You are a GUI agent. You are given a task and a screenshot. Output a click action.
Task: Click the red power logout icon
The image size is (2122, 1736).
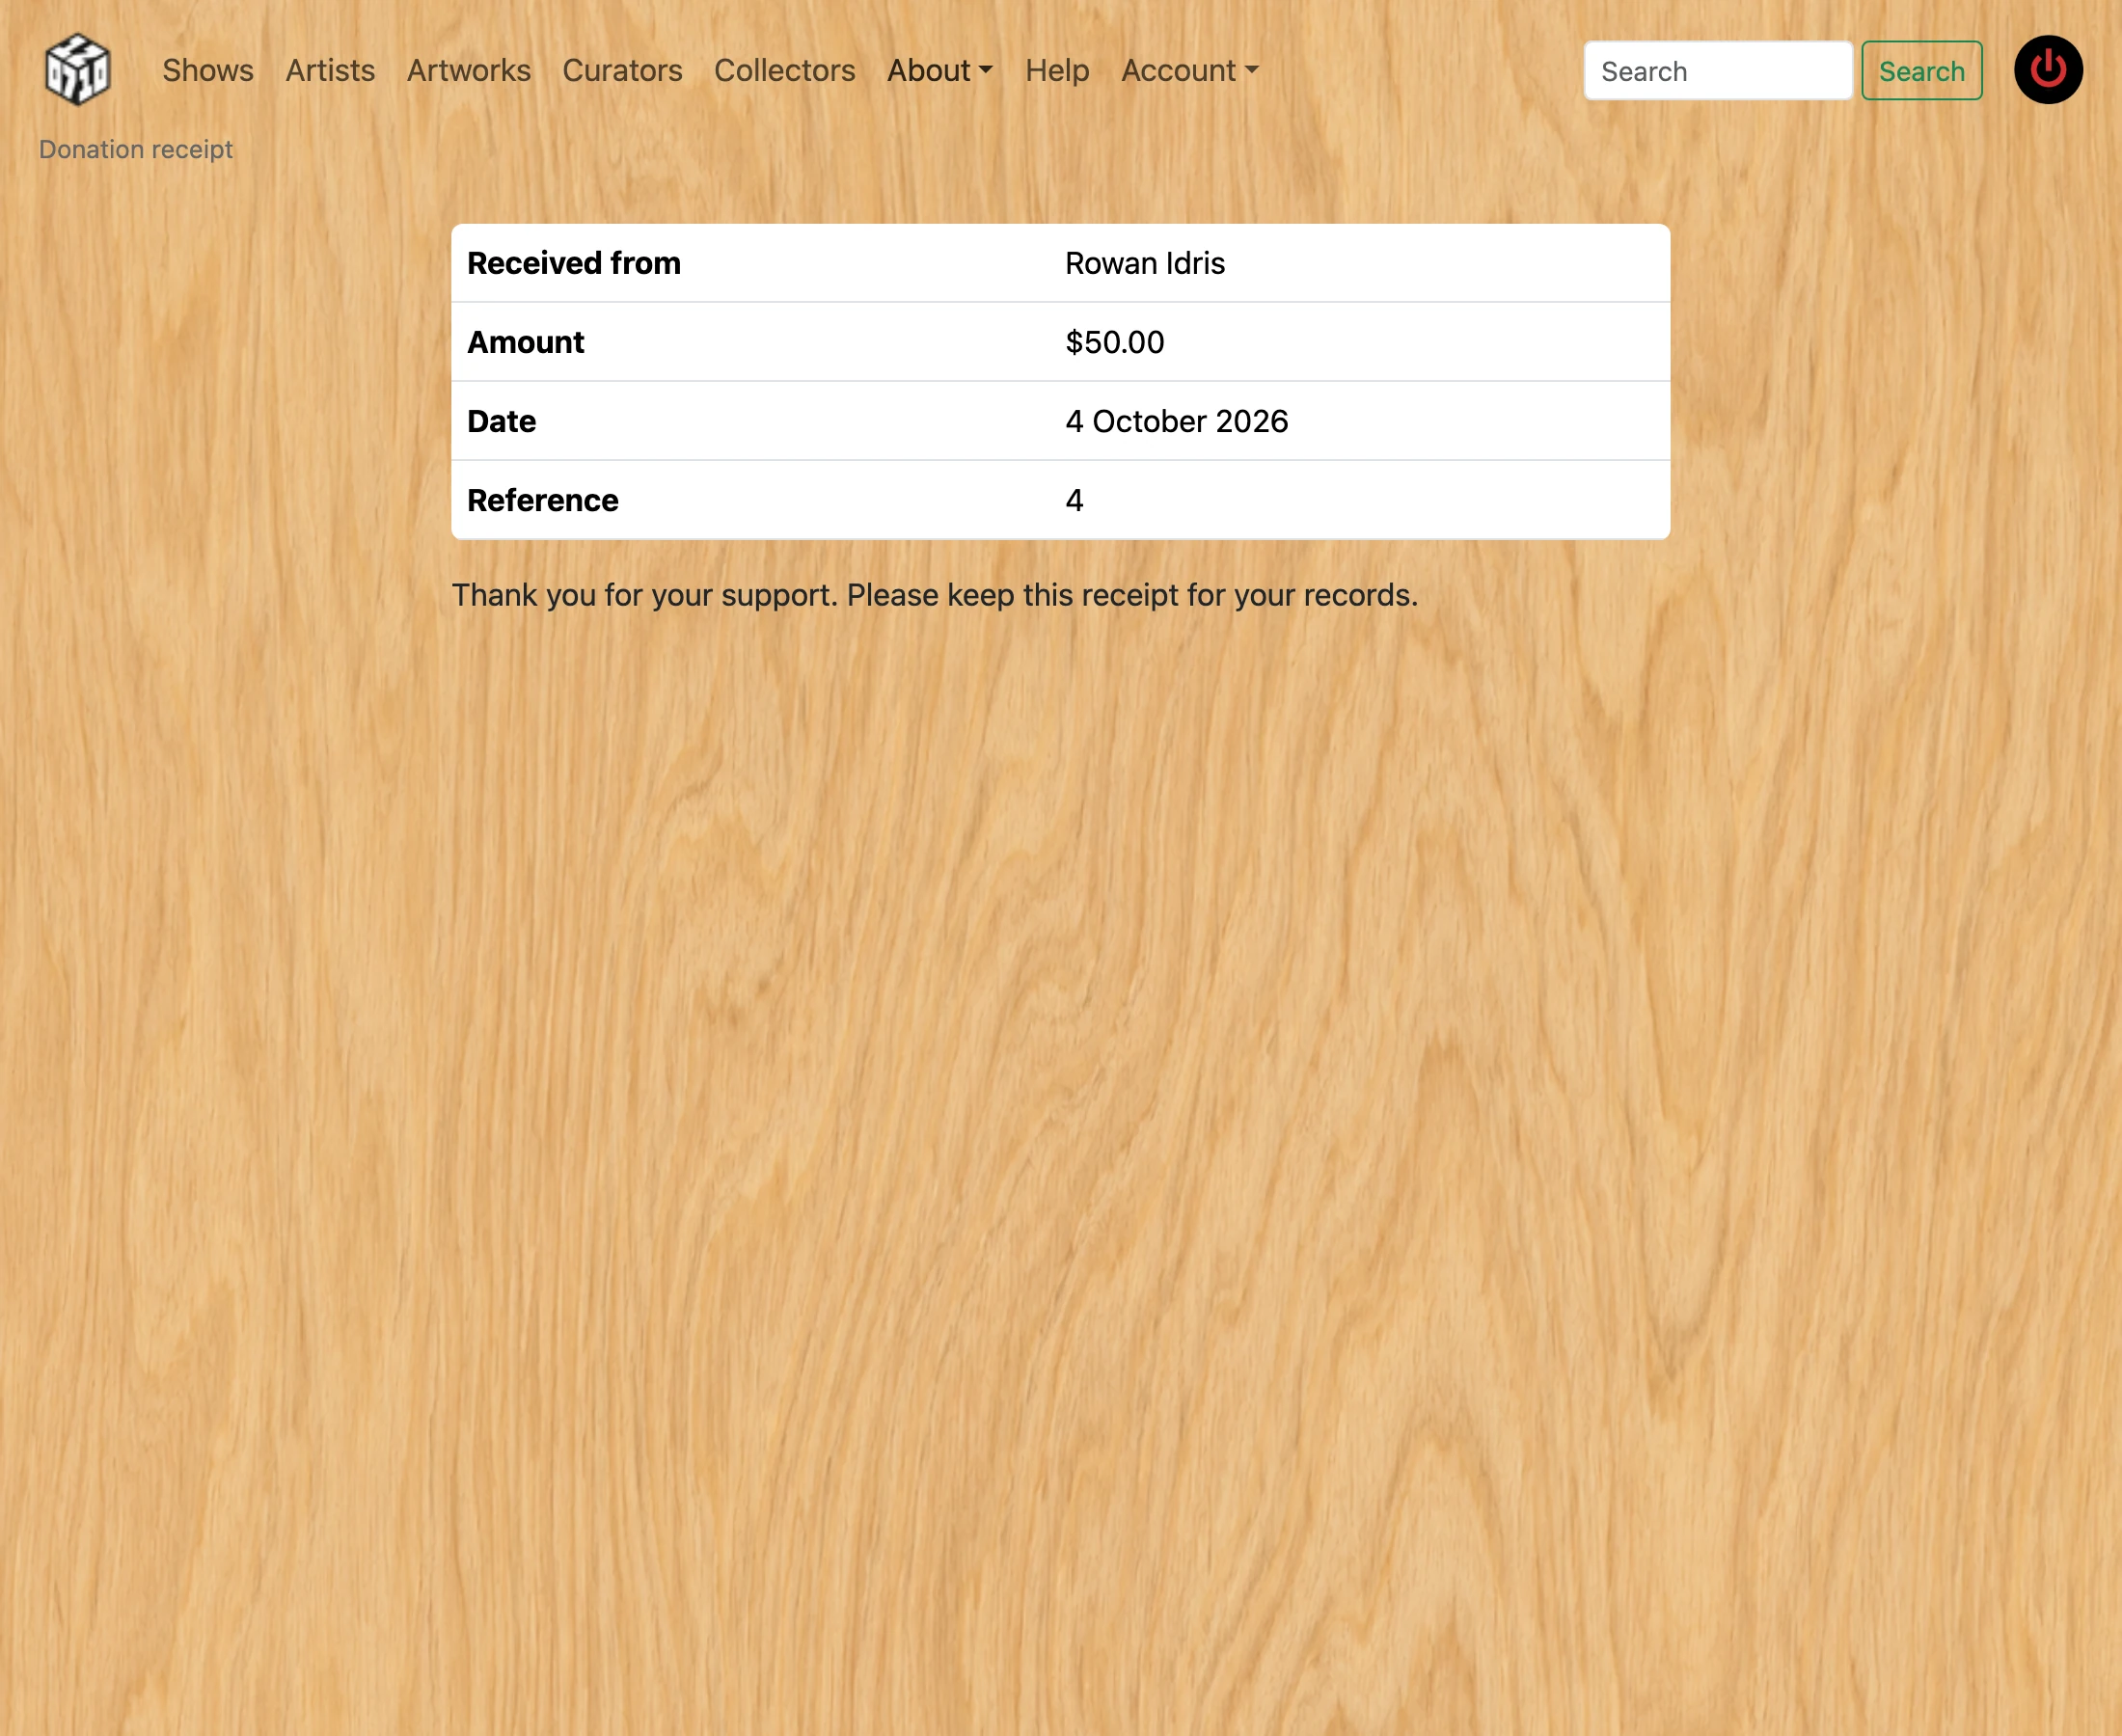pos(2048,70)
